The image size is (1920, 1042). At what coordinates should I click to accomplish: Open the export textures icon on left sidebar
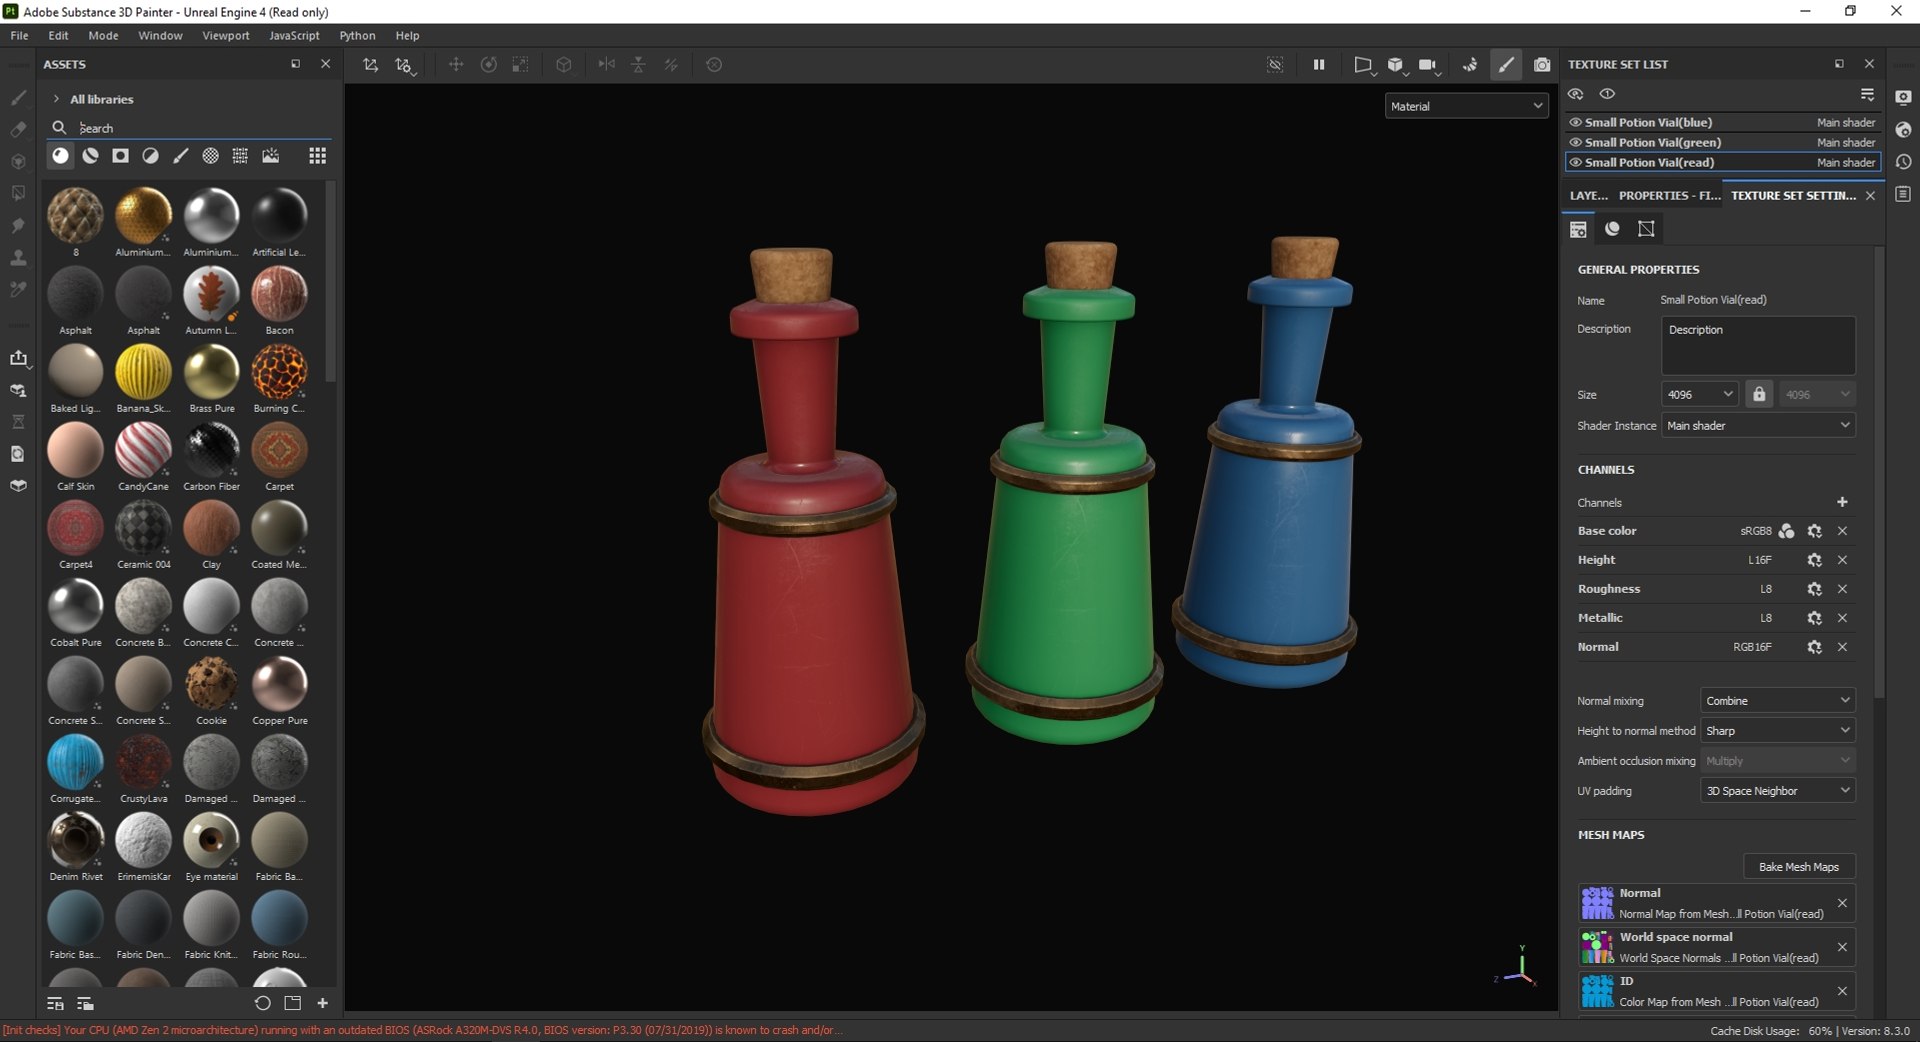18,358
